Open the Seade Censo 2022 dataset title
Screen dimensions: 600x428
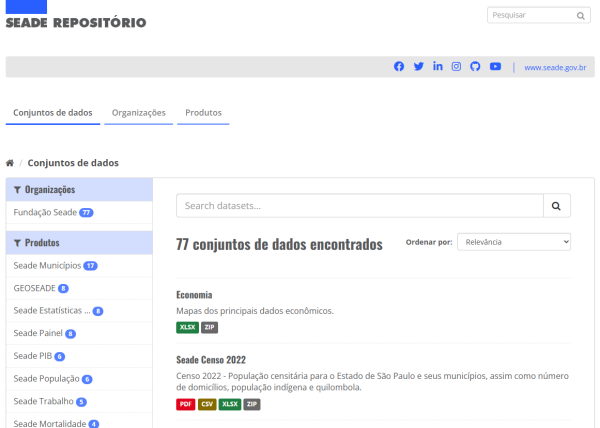click(x=211, y=360)
